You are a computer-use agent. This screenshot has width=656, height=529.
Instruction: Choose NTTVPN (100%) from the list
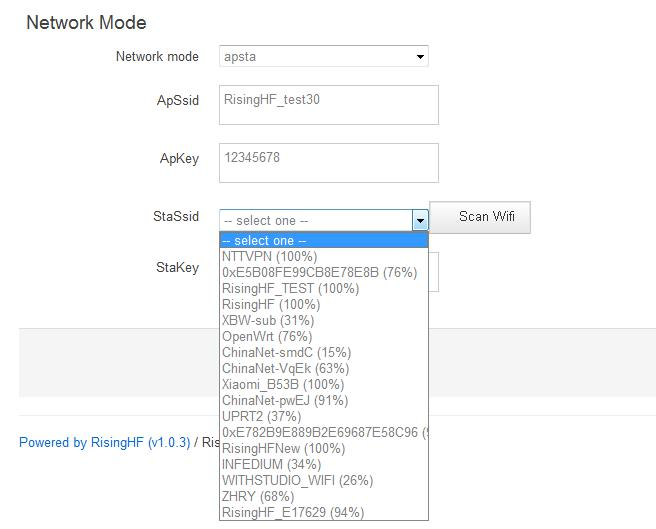pos(323,256)
